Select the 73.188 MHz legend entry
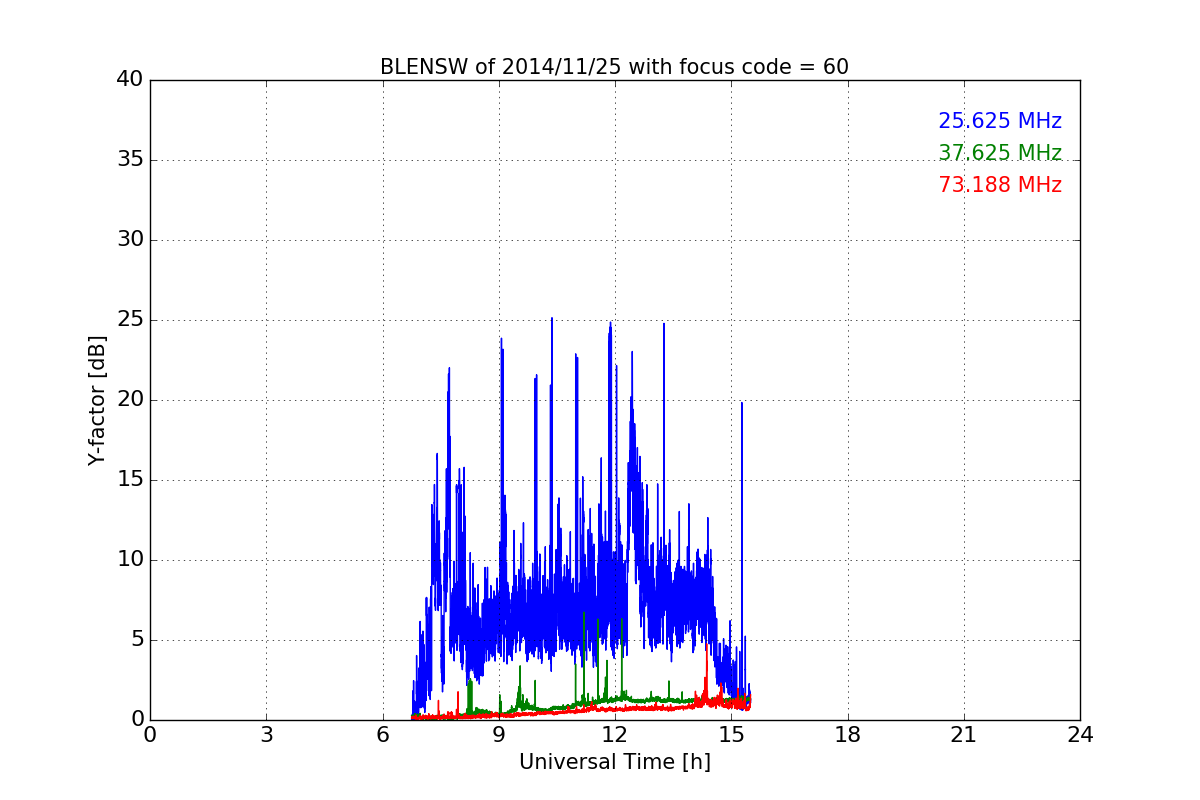 tap(1000, 185)
